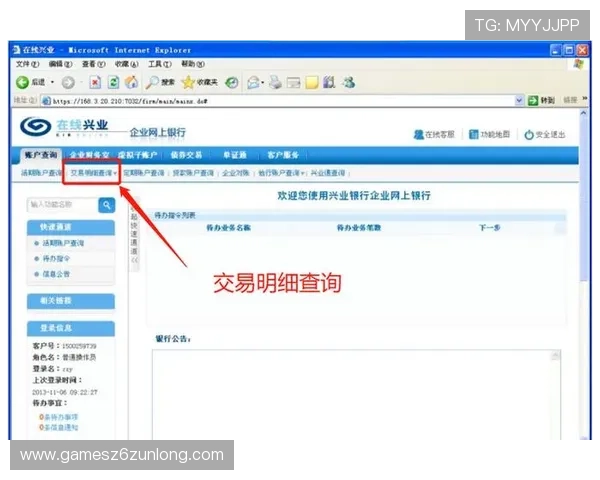The image size is (600, 480).
Task: Select the 企业财务室 tab
Action: coord(89,155)
